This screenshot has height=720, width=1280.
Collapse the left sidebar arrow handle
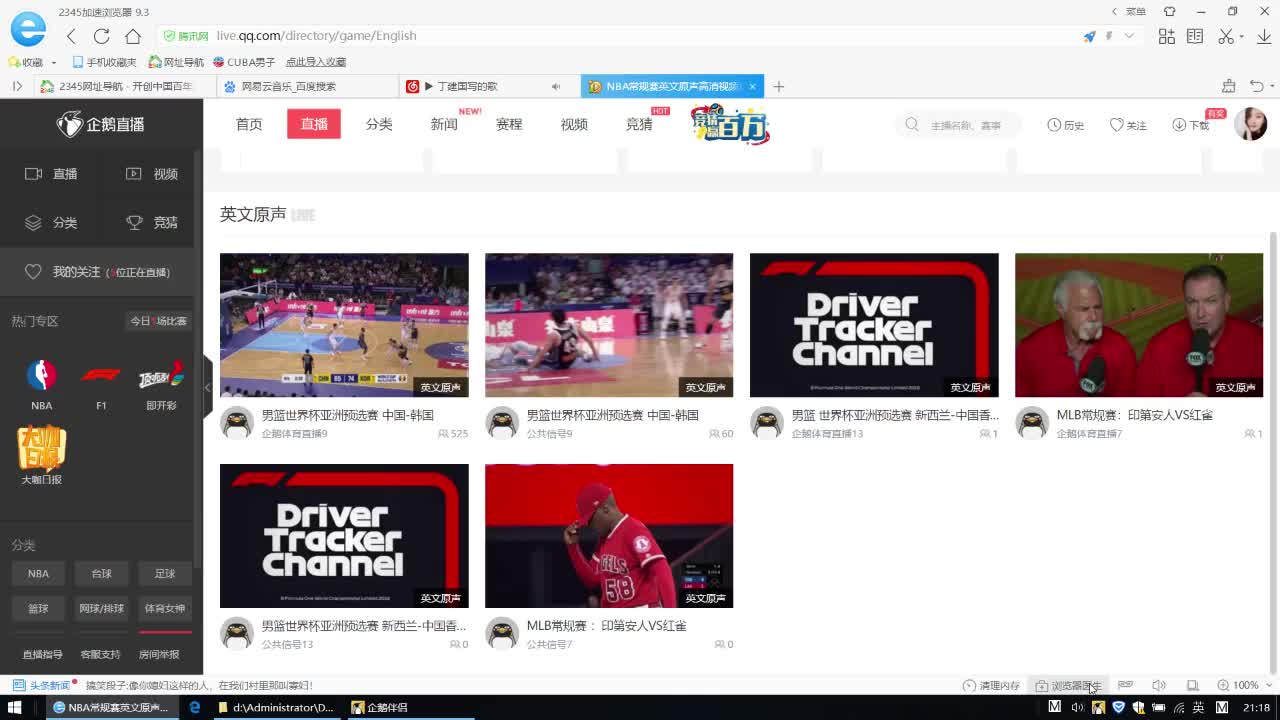click(x=207, y=387)
